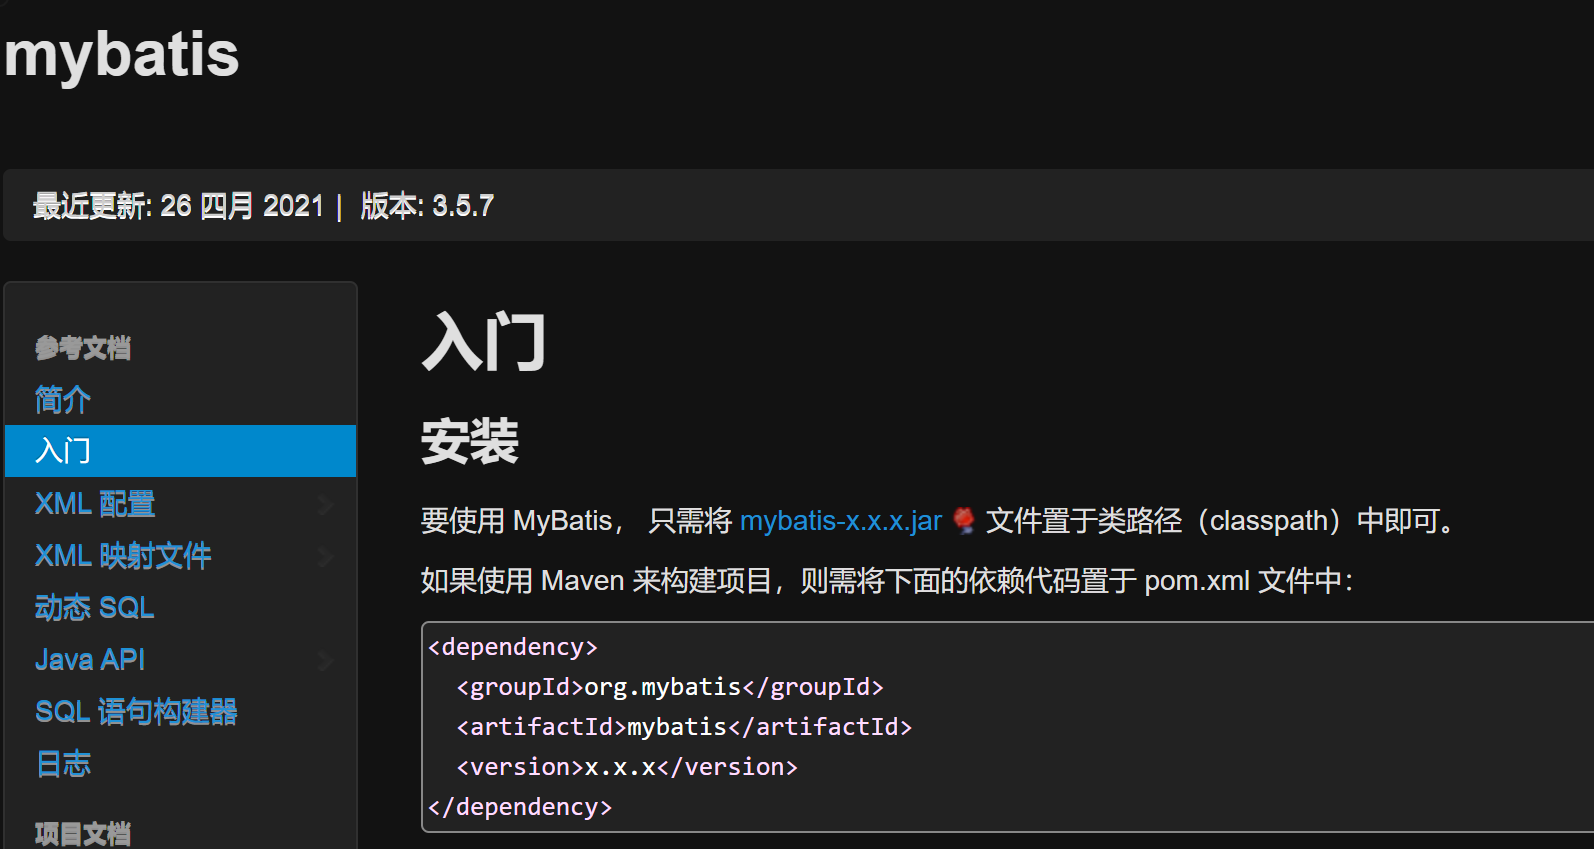Expand the Java API chevron arrow
This screenshot has width=1594, height=849.
pyautogui.click(x=325, y=661)
